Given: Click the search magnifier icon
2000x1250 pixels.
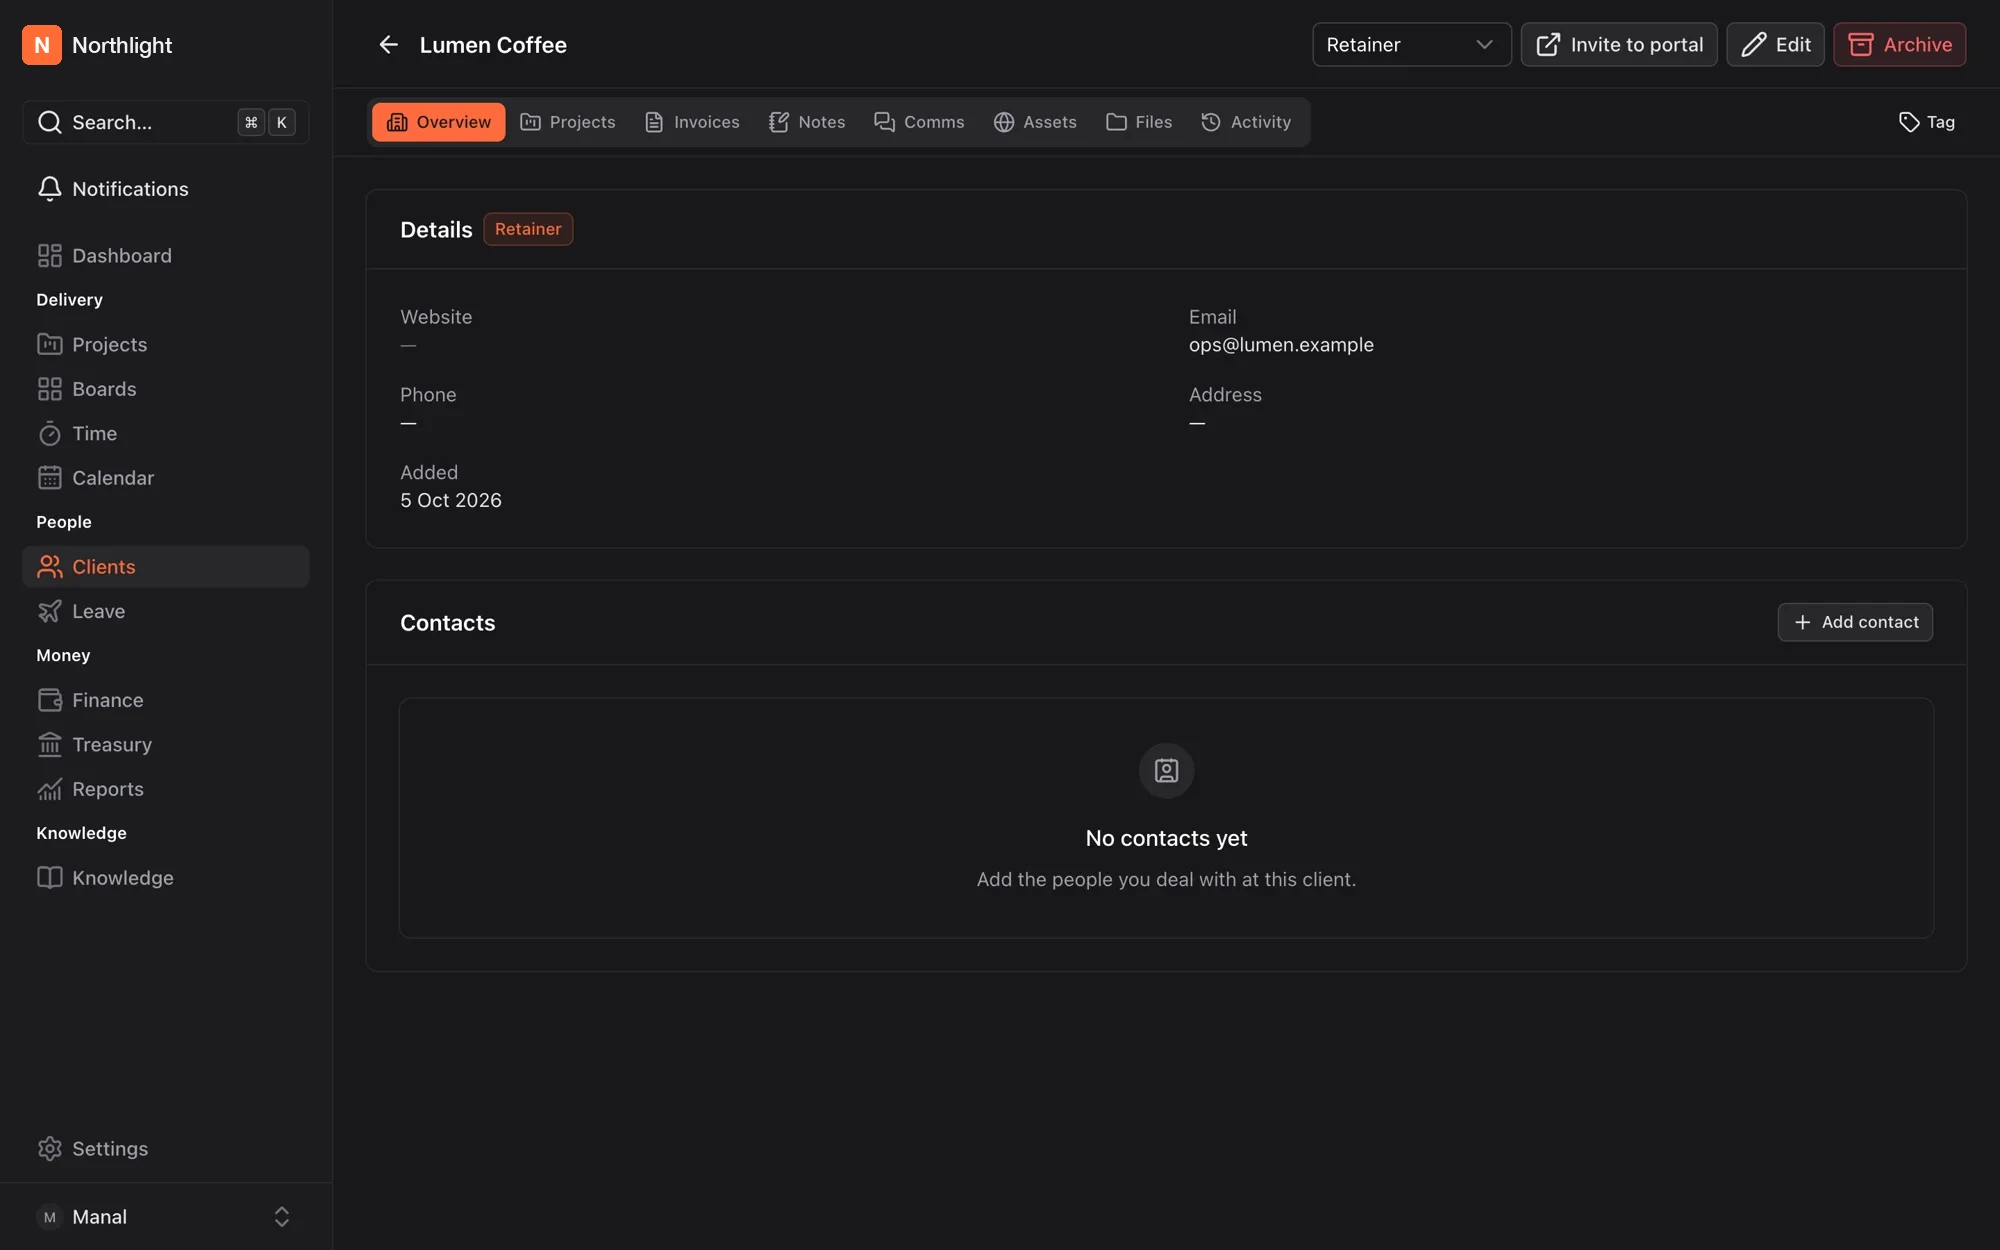Looking at the screenshot, I should pyautogui.click(x=50, y=122).
